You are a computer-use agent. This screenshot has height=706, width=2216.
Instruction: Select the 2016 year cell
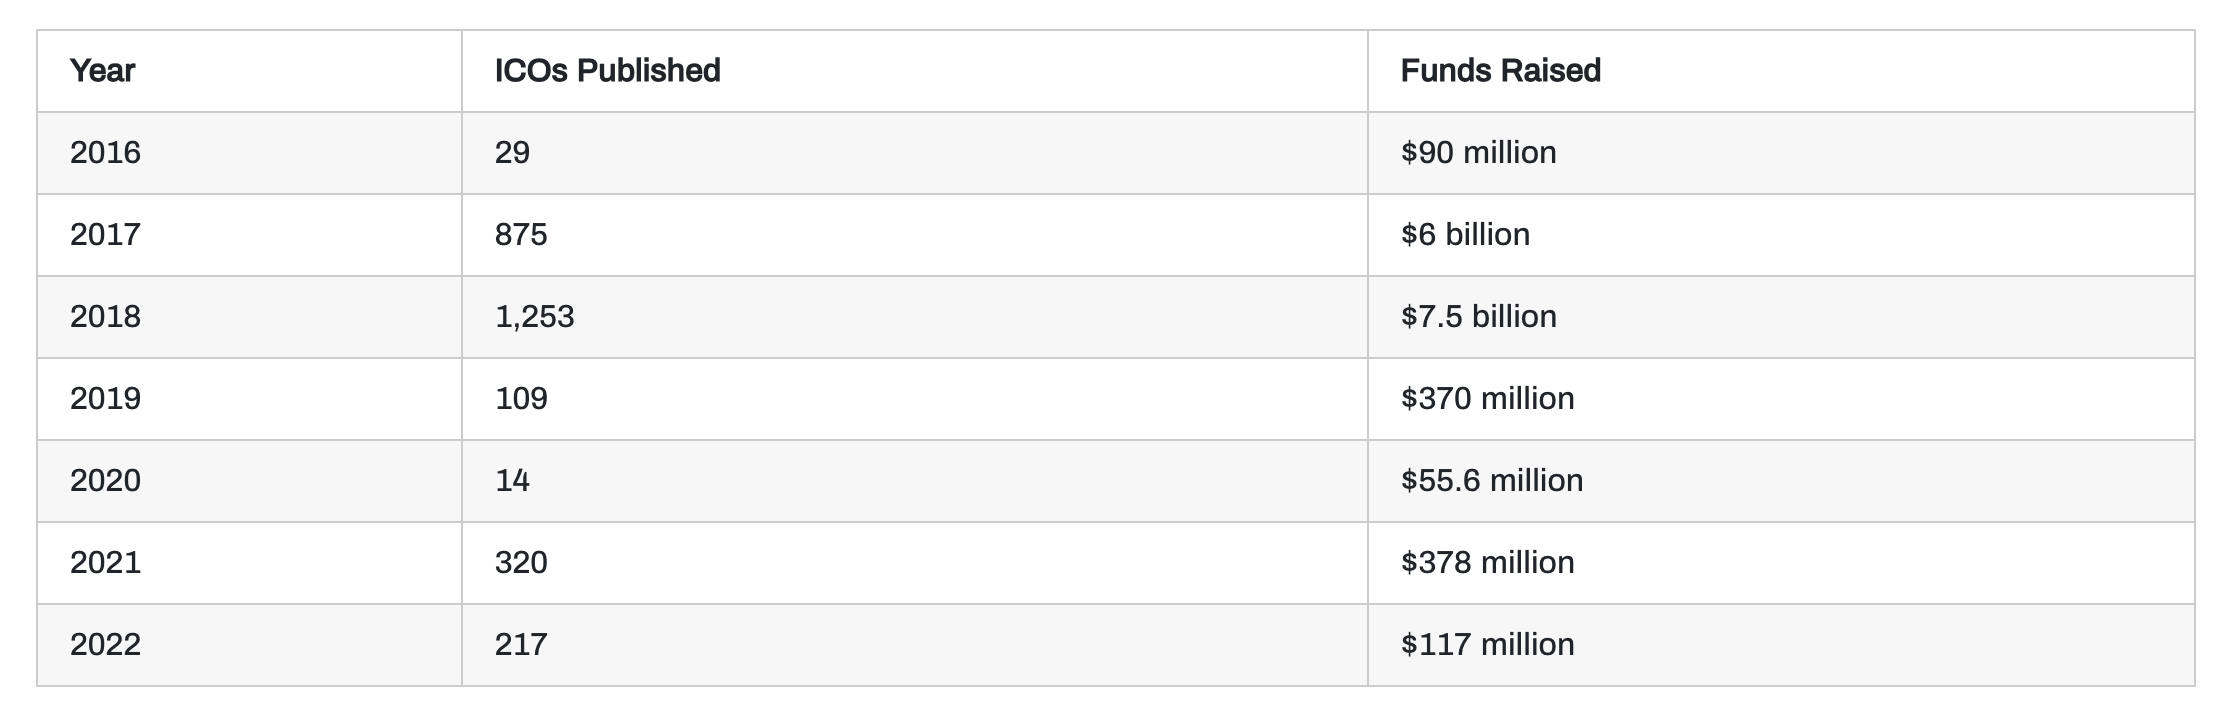click(105, 153)
